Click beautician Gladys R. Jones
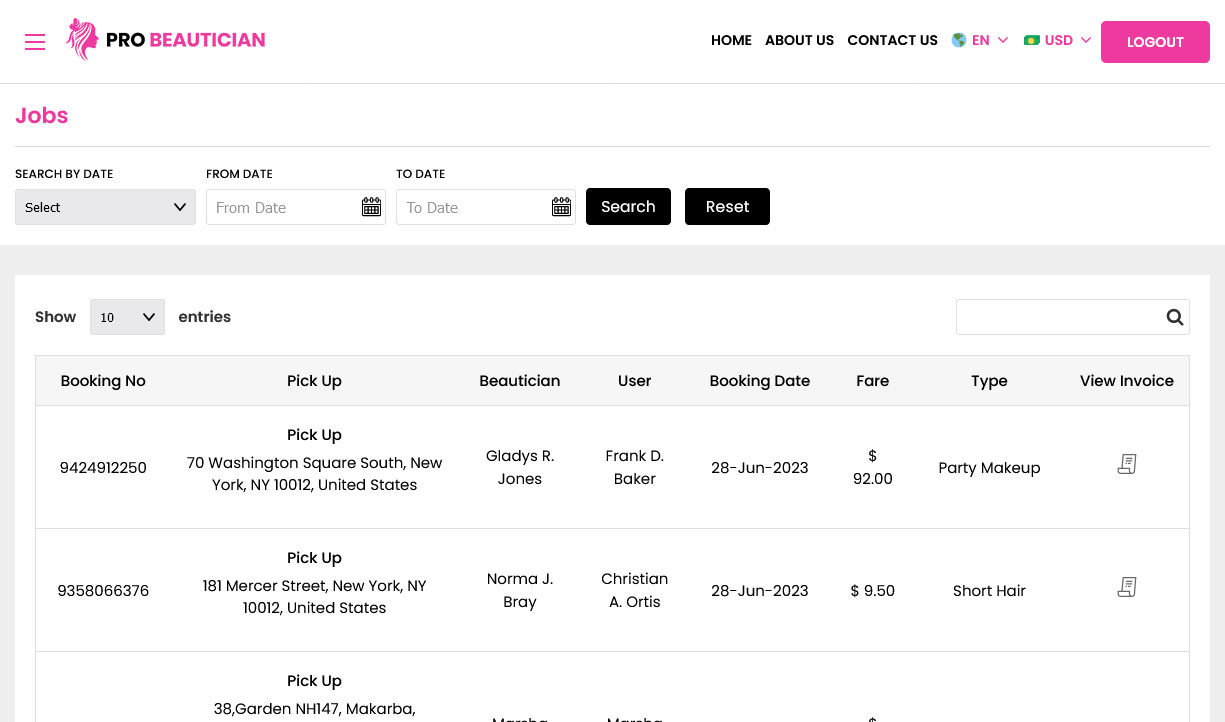This screenshot has height=722, width=1225. point(520,467)
